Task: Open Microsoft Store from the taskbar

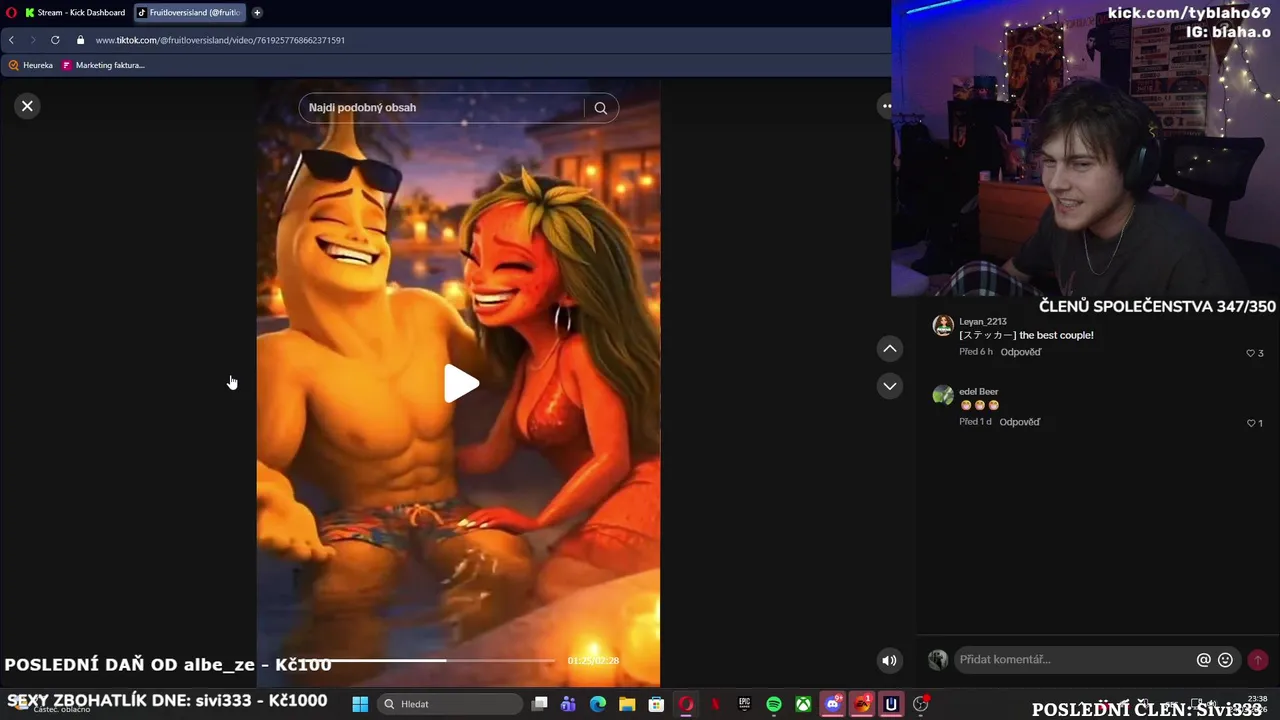Action: 656,704
